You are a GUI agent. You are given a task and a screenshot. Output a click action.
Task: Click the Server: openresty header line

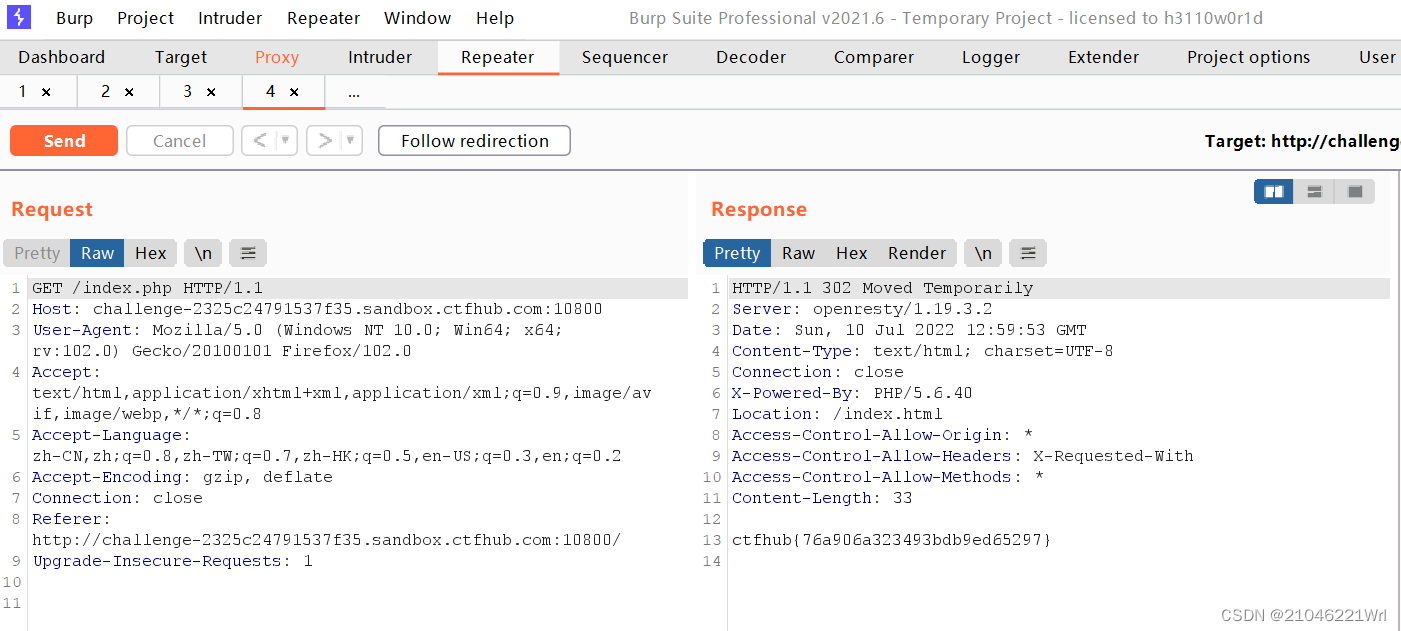point(862,309)
